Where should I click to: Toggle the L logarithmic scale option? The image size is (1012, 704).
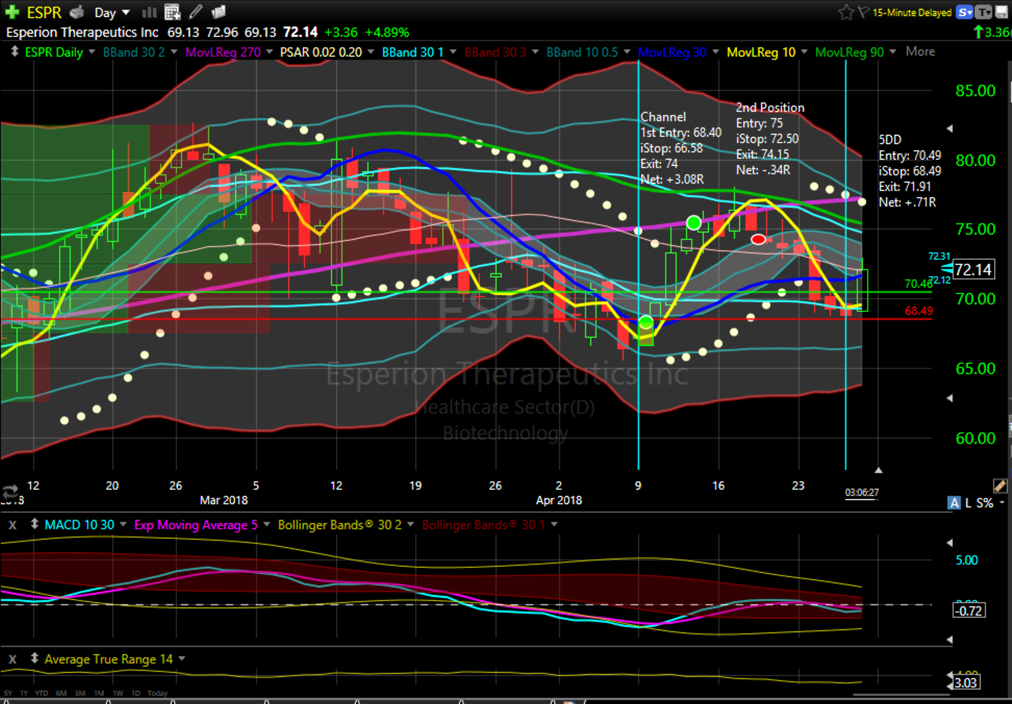(968, 503)
